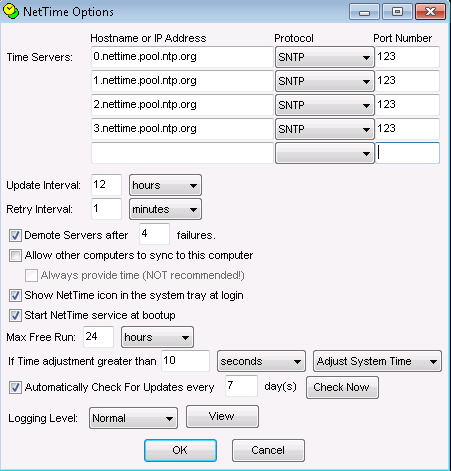Image resolution: width=451 pixels, height=471 pixels.
Task: Open Protocol dropdown for 2.nettime.pool.ntp.org
Action: [324, 105]
